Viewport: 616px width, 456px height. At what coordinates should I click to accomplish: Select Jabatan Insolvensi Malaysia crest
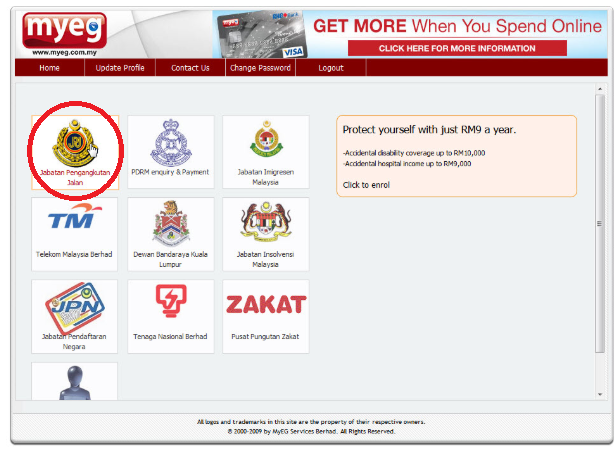266,222
